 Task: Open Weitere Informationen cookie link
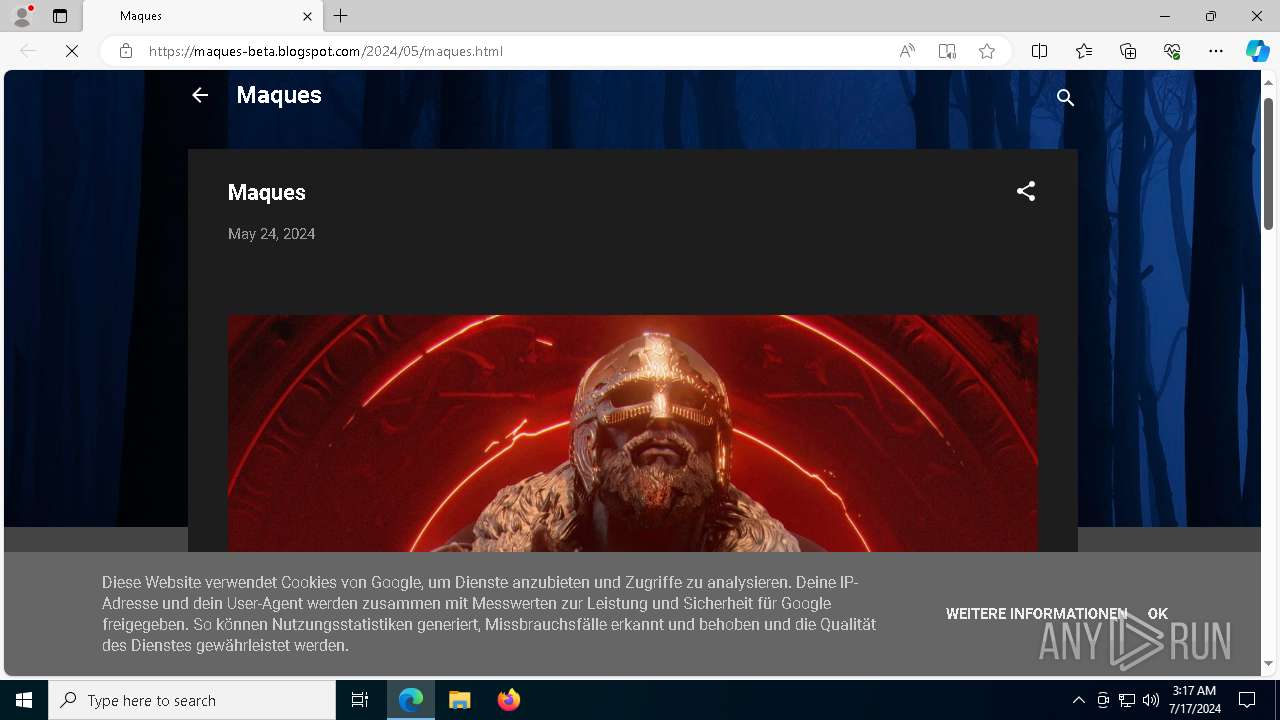[x=1036, y=614]
